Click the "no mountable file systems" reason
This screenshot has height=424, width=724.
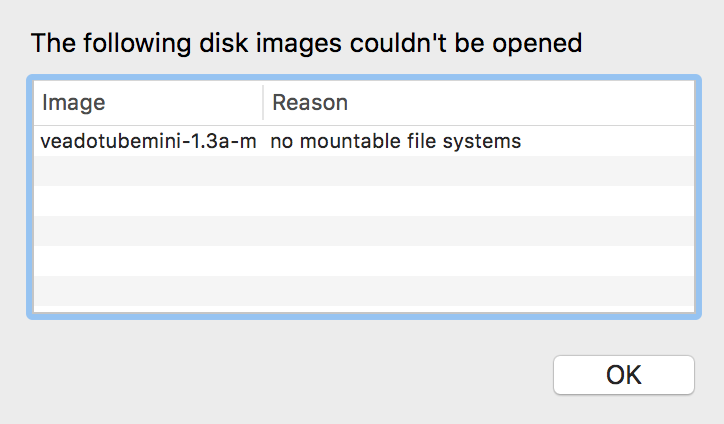pos(396,141)
